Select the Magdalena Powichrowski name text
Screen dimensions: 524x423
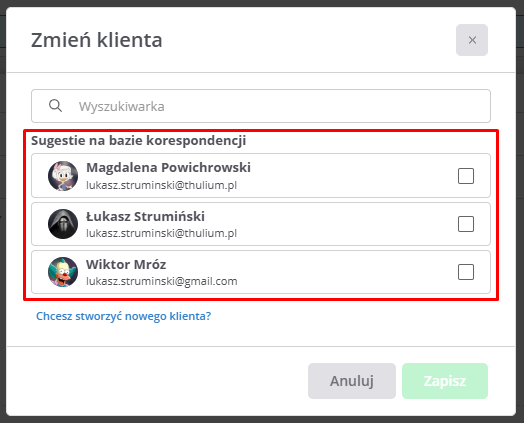click(168, 167)
